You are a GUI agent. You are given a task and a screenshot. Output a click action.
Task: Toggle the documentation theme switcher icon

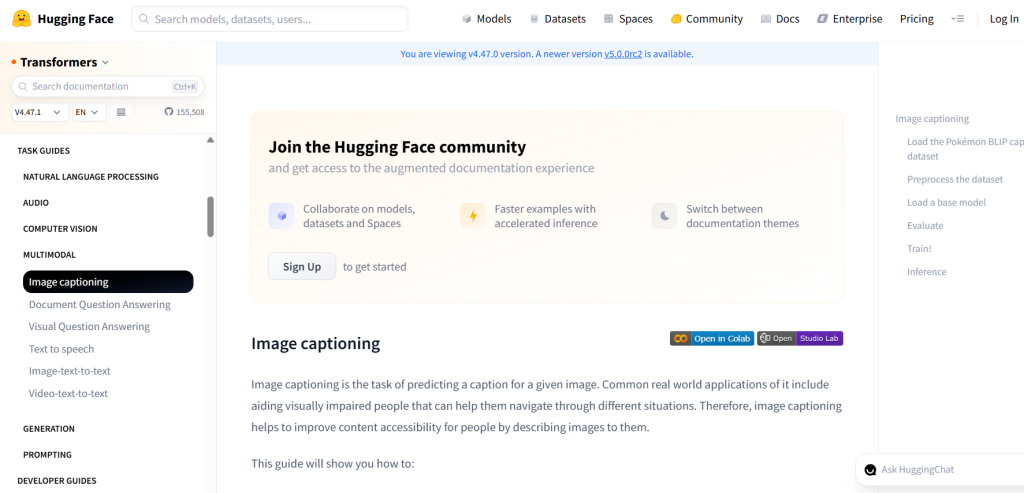pos(121,112)
